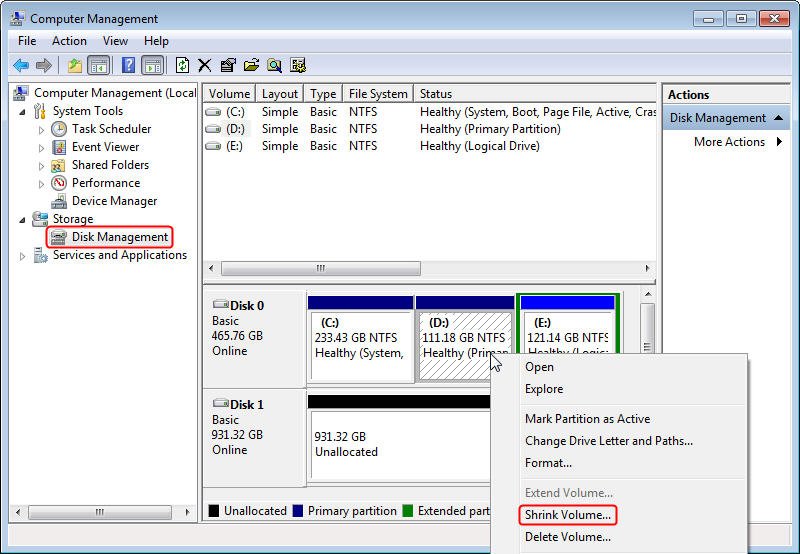Click the Storage icon in tree
800x554 pixels.
40,219
